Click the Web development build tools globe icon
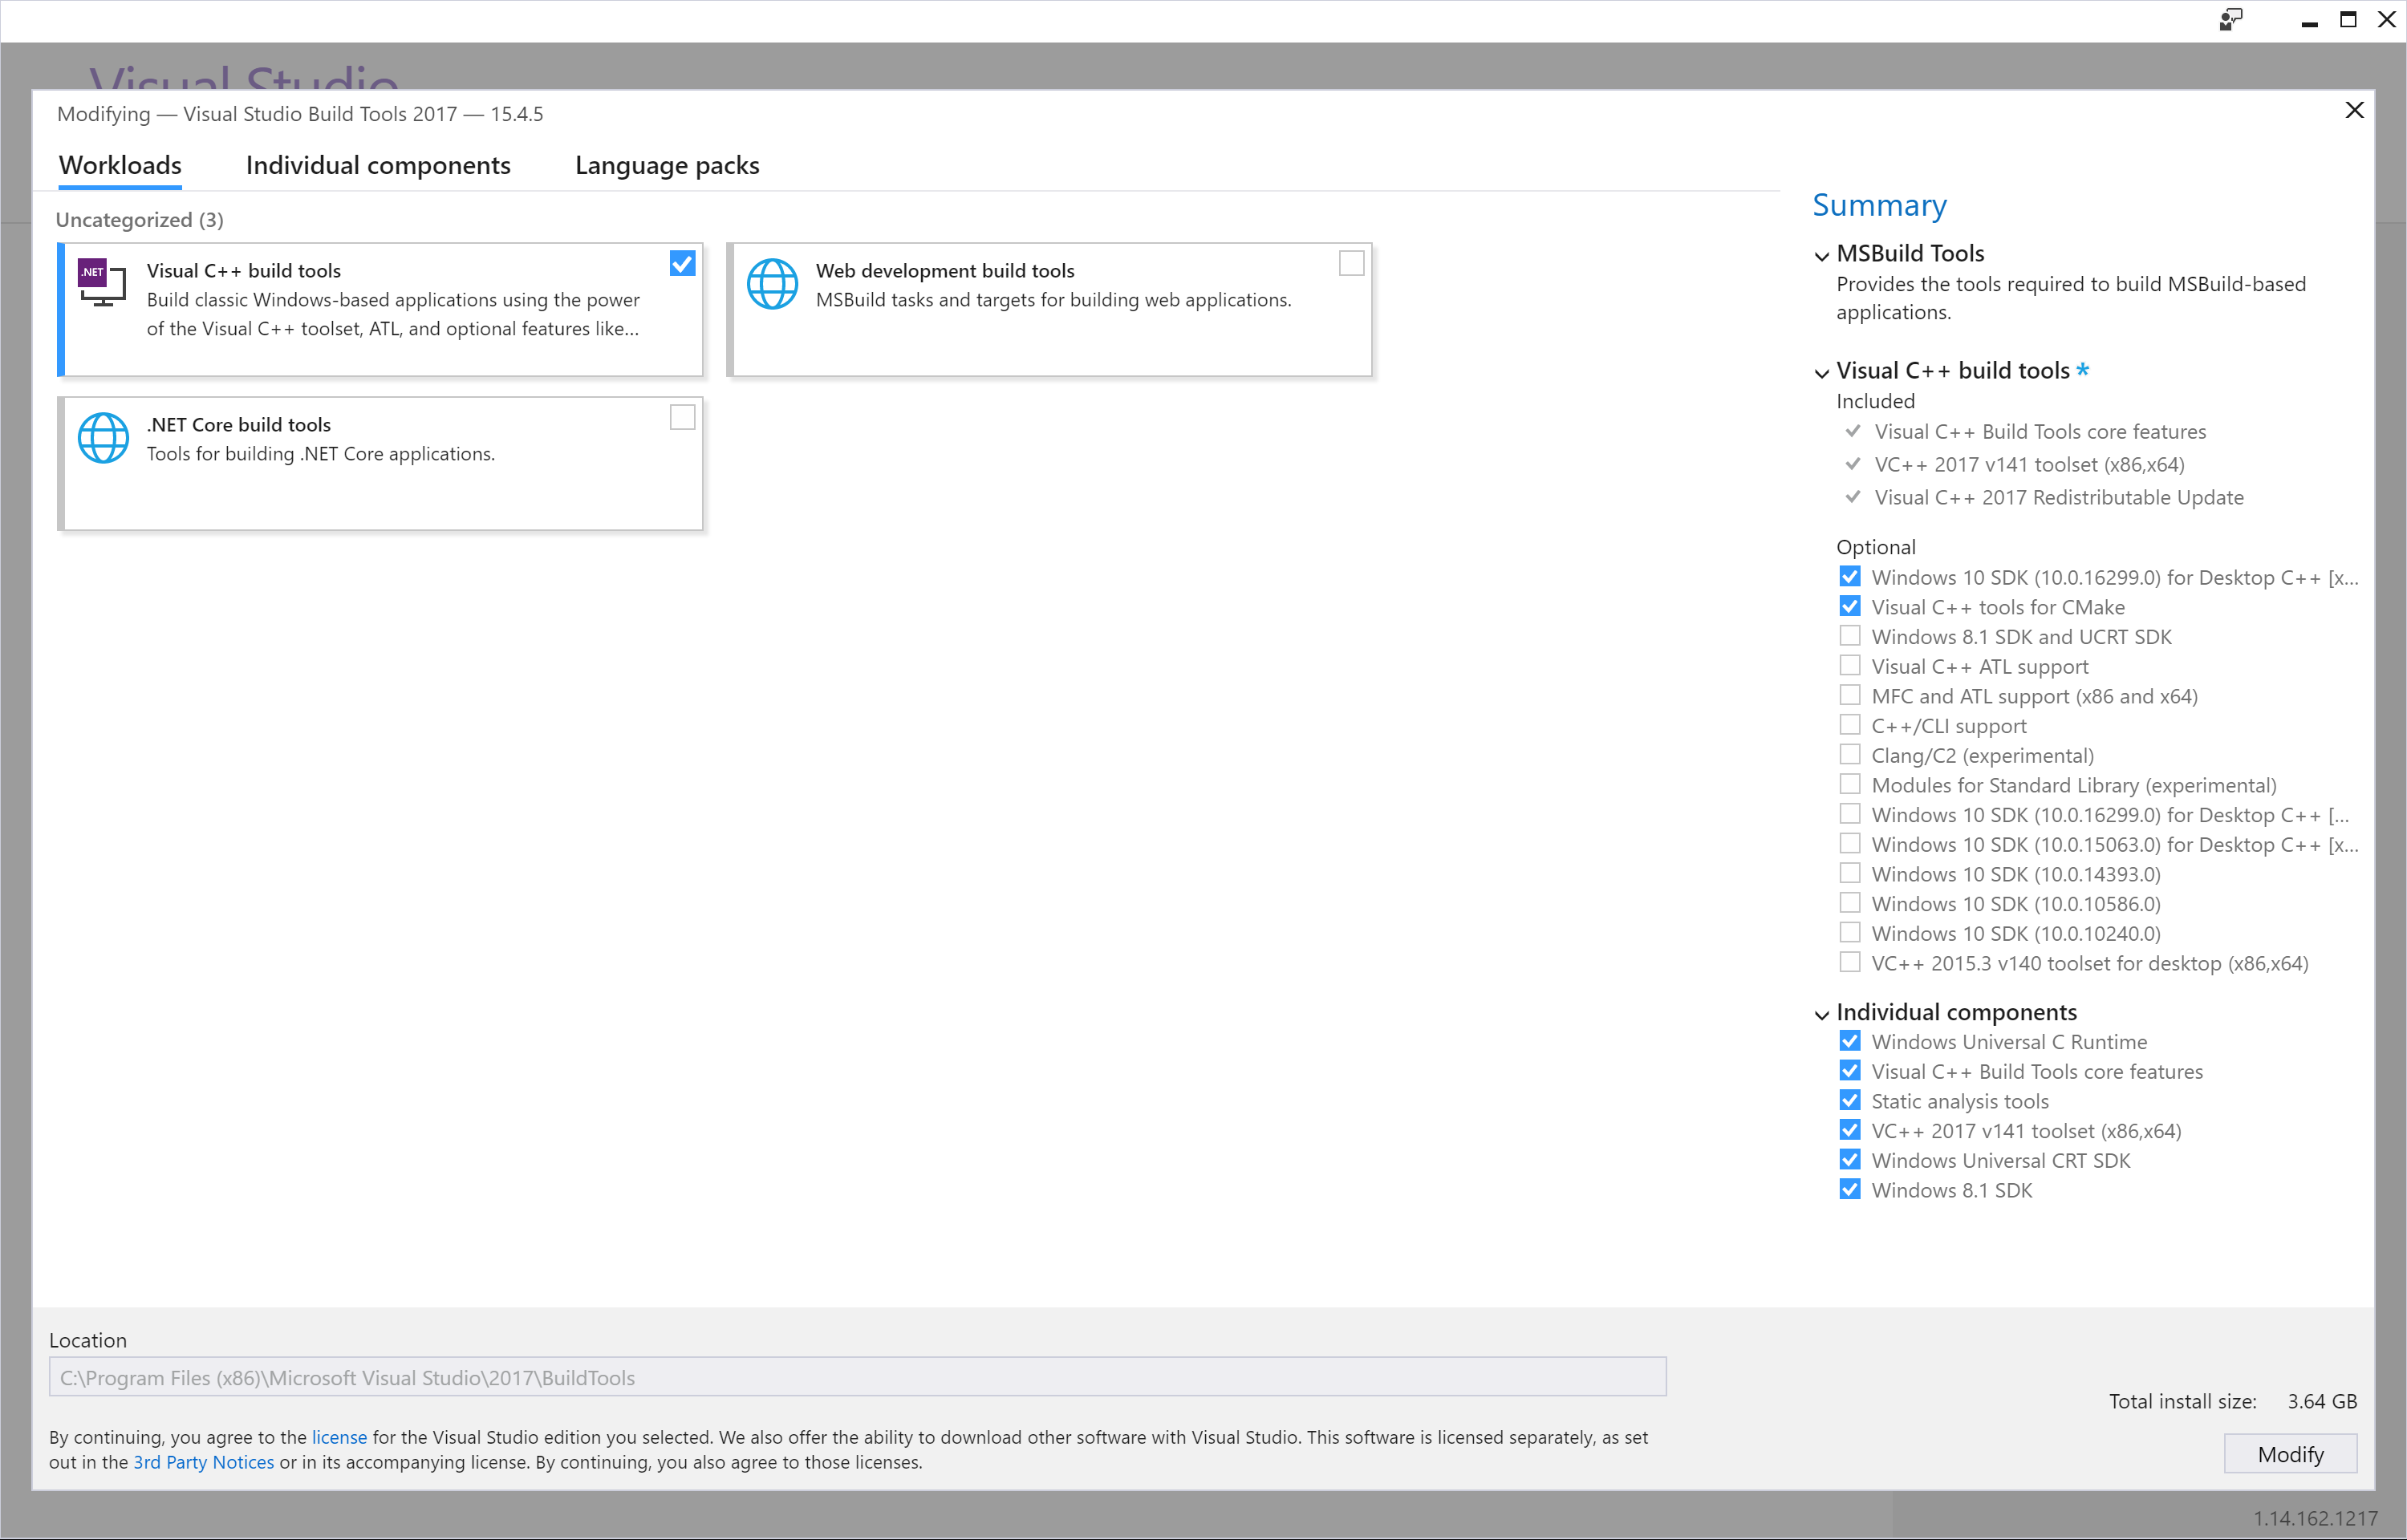 pos(772,284)
